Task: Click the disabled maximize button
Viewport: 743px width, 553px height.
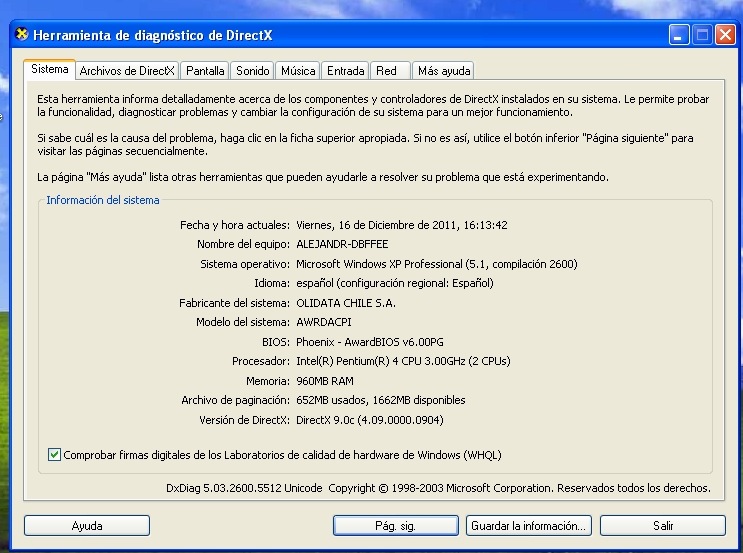Action: [702, 35]
